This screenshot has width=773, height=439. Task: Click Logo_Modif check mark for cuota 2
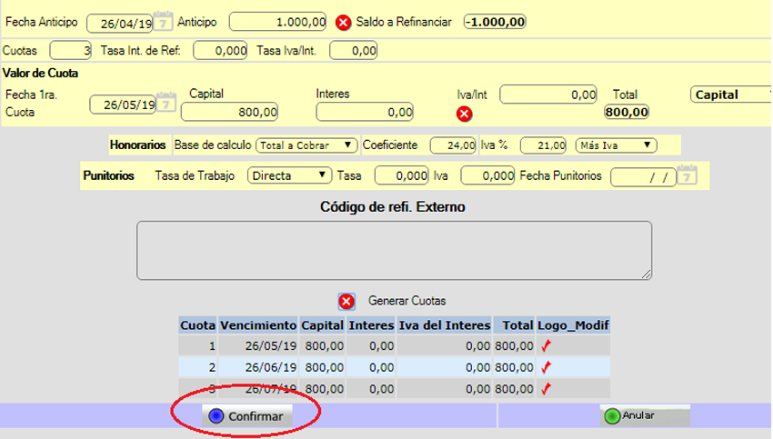[x=546, y=367]
